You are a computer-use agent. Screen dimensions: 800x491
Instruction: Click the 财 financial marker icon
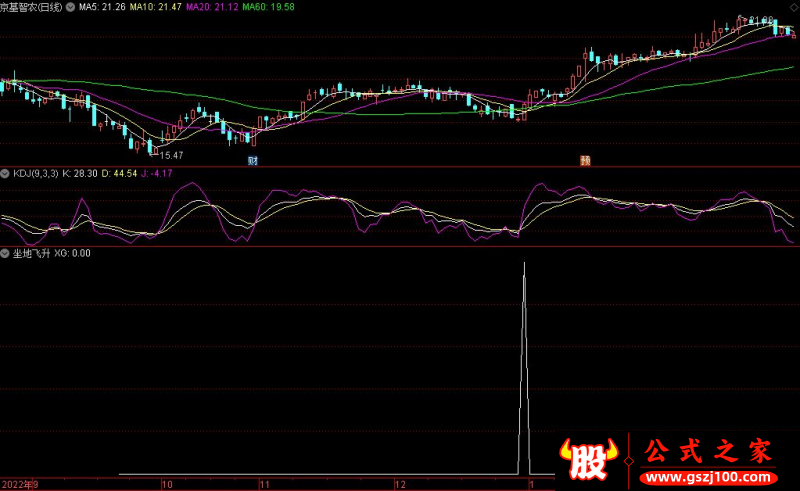click(x=253, y=160)
